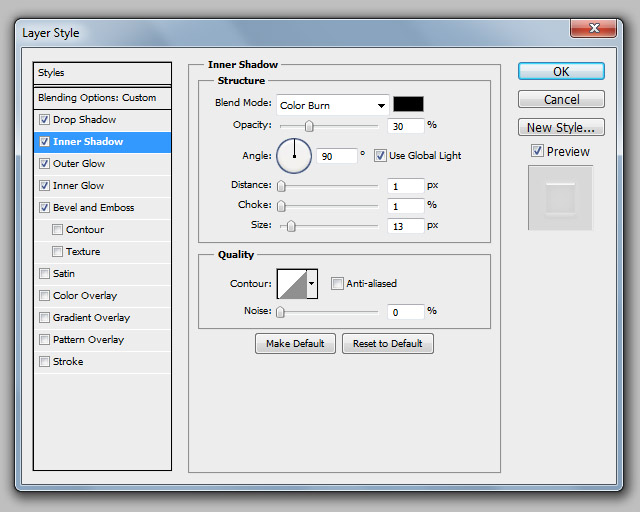Screen dimensions: 640x512
Task: Close the Layer Style dialog
Action: coord(593,28)
